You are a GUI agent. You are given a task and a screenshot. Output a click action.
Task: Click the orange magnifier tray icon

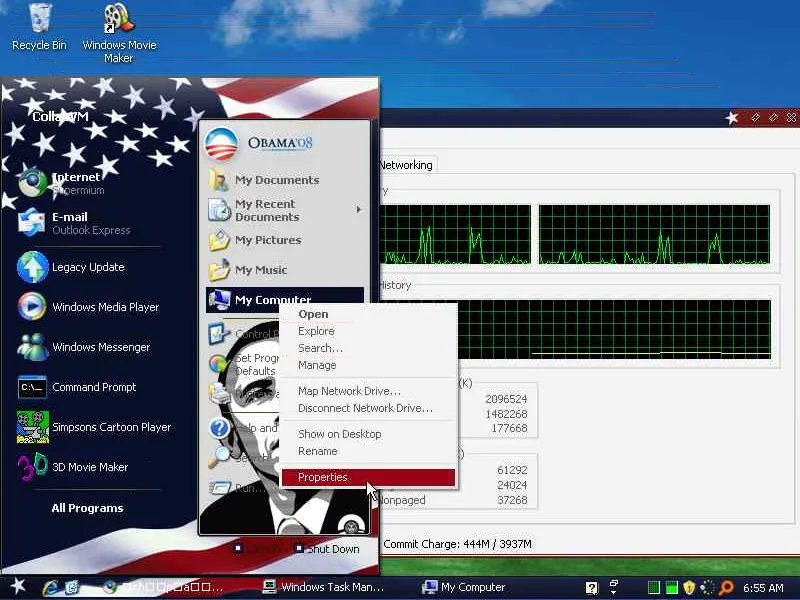pyautogui.click(x=726, y=587)
